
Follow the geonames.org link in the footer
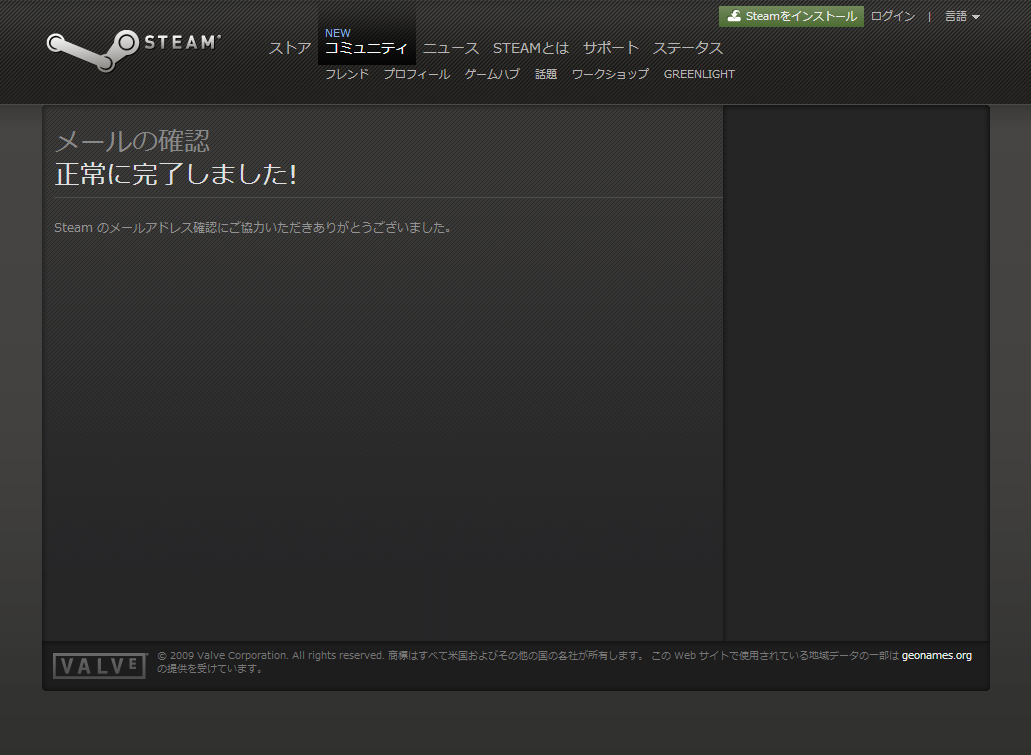click(936, 655)
